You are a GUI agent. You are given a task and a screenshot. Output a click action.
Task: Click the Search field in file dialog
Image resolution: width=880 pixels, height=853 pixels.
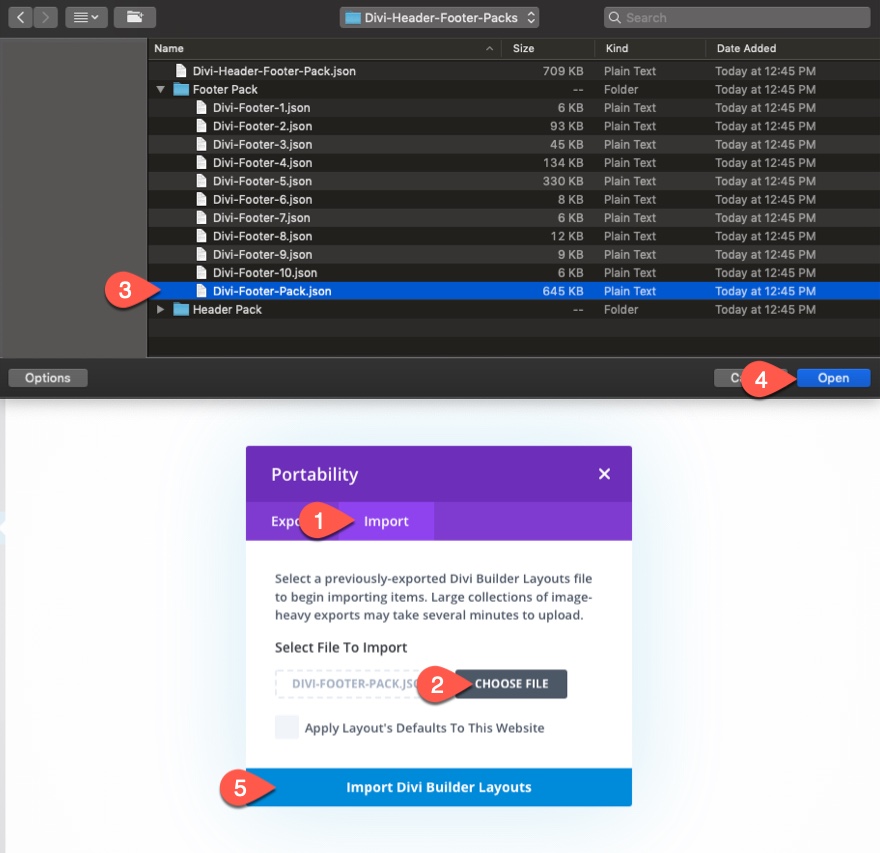737,17
